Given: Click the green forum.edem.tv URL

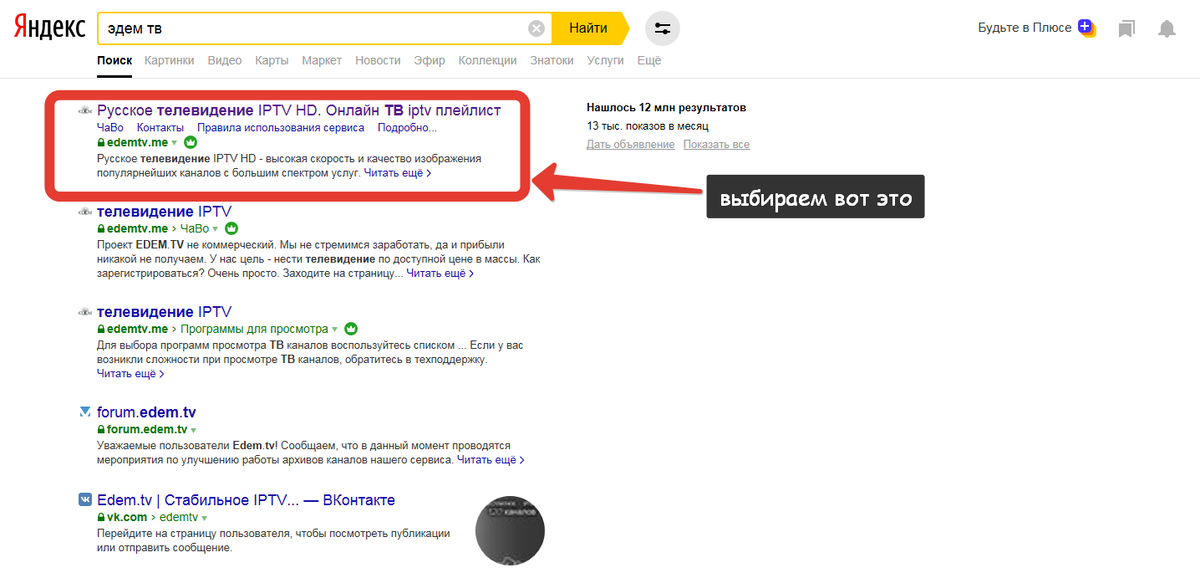Looking at the screenshot, I should click(x=147, y=430).
